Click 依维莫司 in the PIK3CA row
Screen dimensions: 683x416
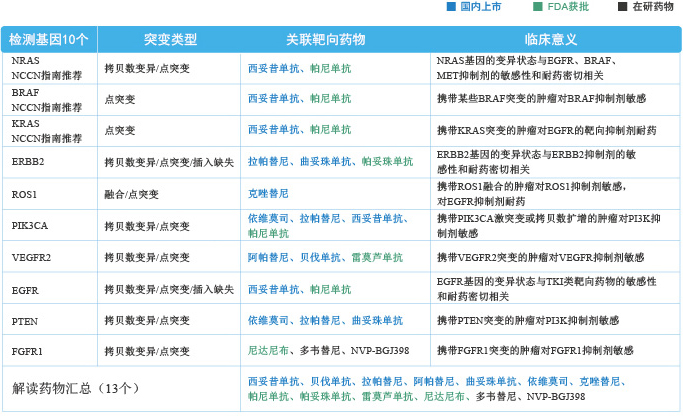point(268,218)
